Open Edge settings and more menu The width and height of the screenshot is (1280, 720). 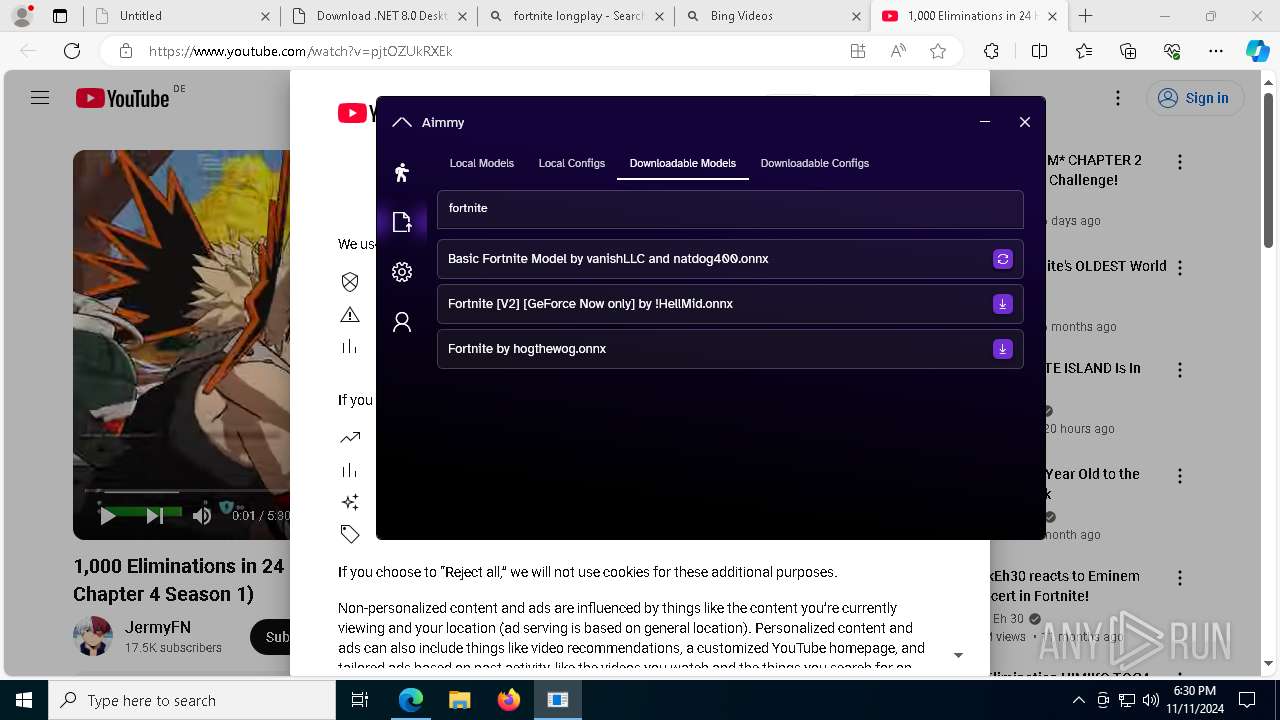1216,51
